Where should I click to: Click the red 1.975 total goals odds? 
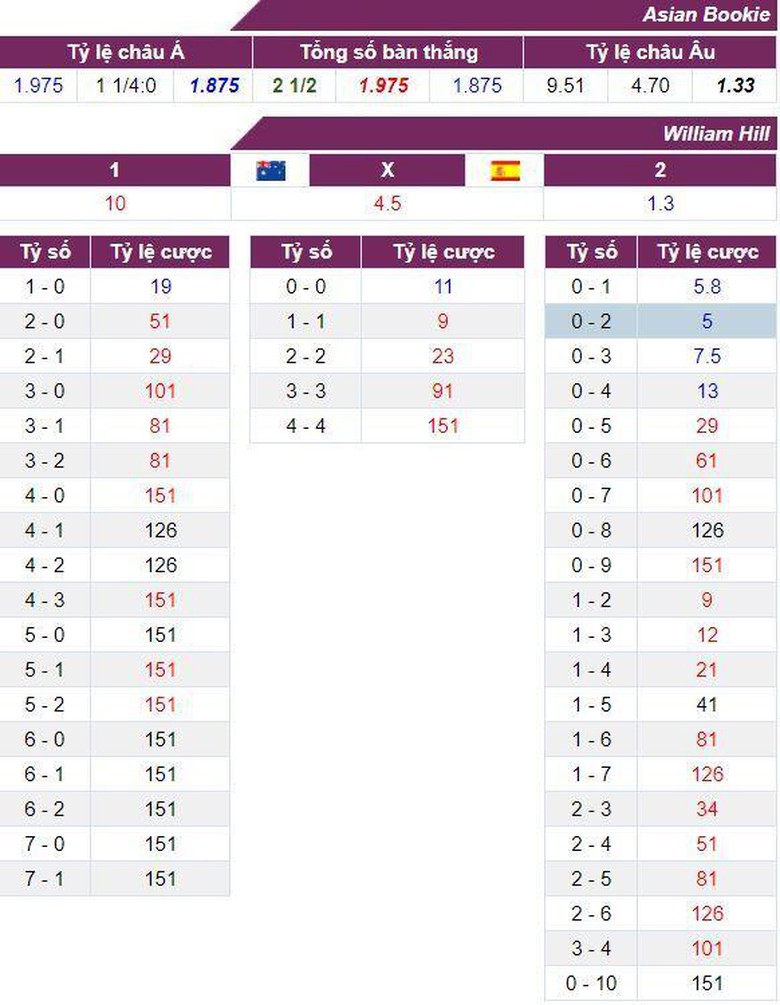click(384, 85)
